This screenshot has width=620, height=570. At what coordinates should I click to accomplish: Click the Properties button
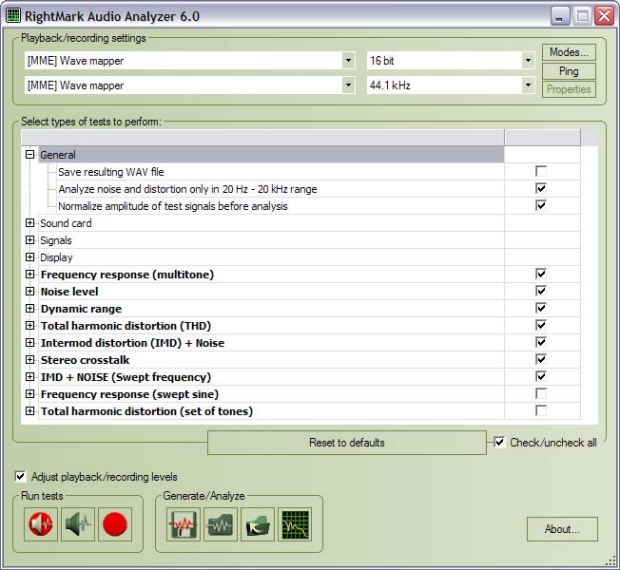569,89
